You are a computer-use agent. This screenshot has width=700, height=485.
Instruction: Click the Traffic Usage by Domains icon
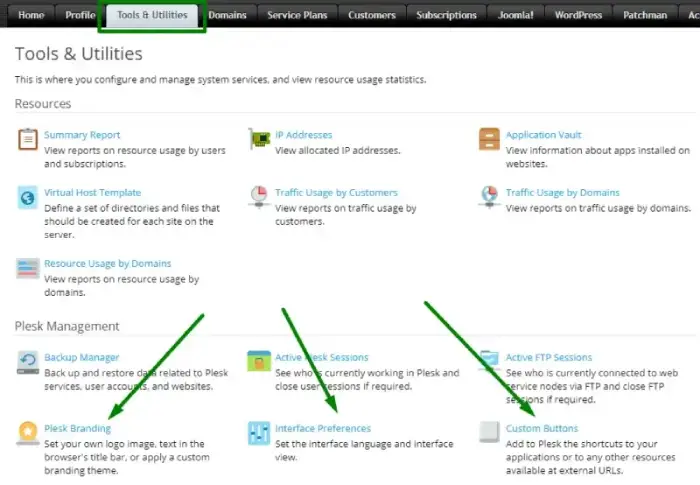490,197
